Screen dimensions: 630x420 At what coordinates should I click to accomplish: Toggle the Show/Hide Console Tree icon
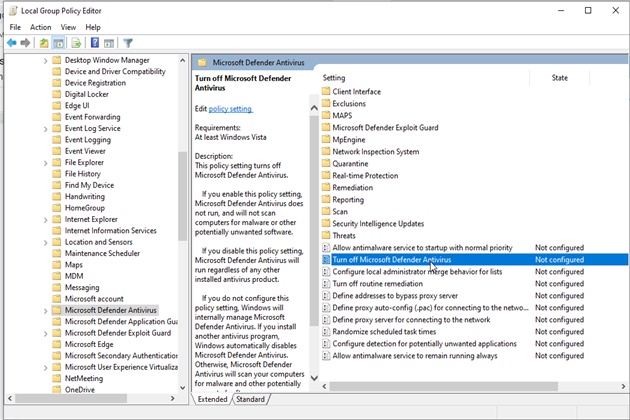(x=58, y=43)
